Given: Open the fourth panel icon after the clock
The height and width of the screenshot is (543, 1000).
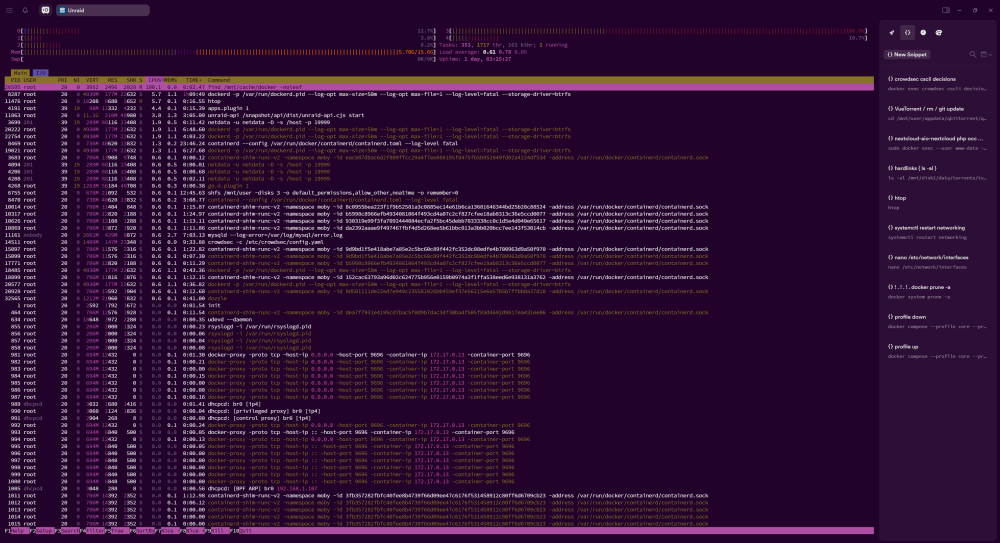Looking at the screenshot, I should [939, 33].
